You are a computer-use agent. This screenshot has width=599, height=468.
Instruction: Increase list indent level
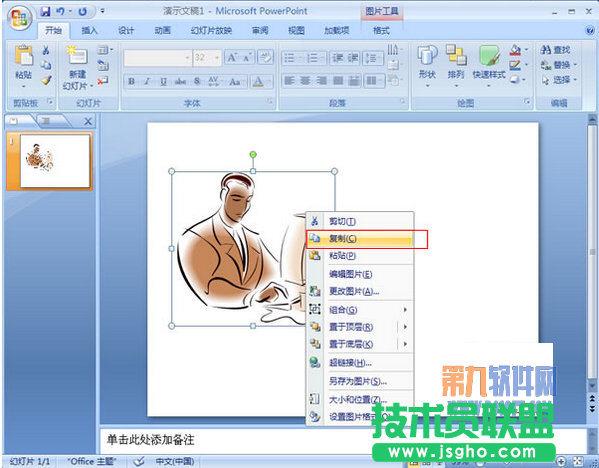point(352,58)
